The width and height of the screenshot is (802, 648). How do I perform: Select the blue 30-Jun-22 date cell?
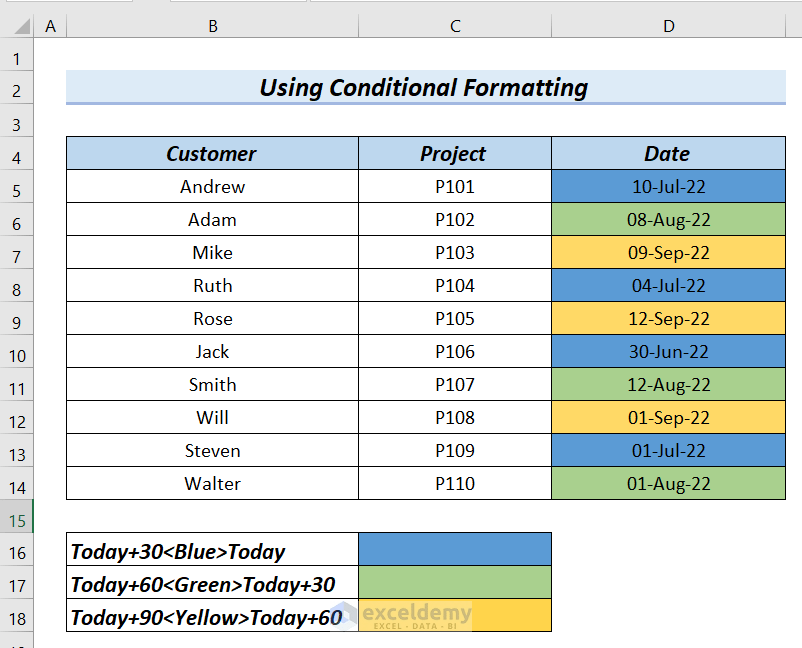668,352
